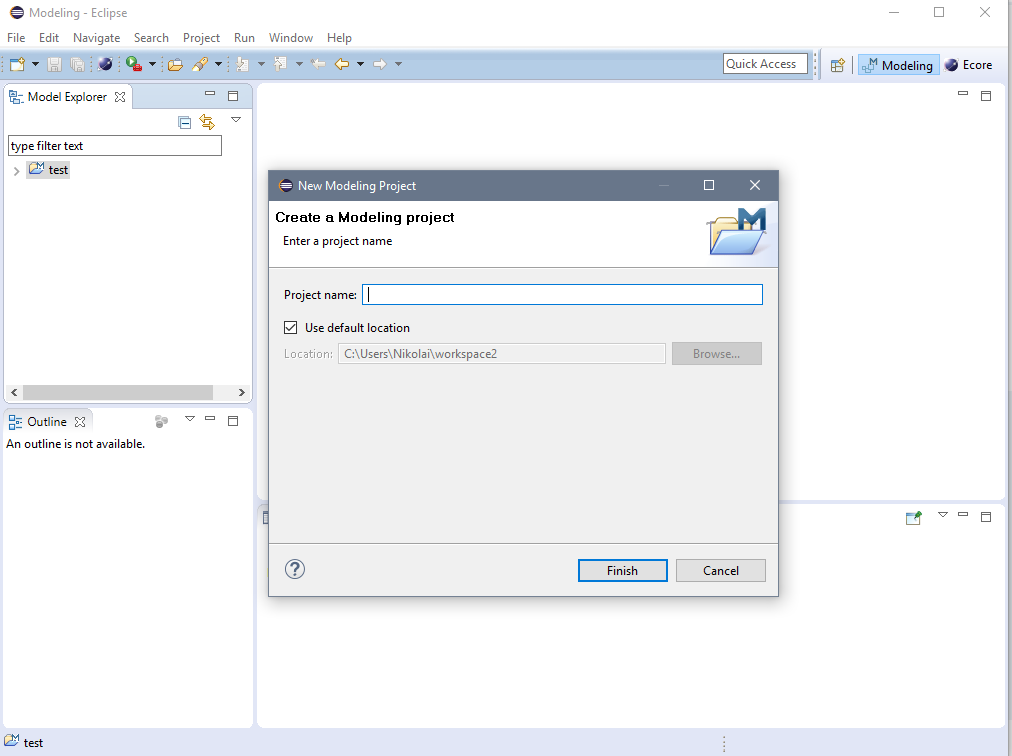The height and width of the screenshot is (756, 1012).
Task: Click the type filter text field
Action: click(115, 146)
